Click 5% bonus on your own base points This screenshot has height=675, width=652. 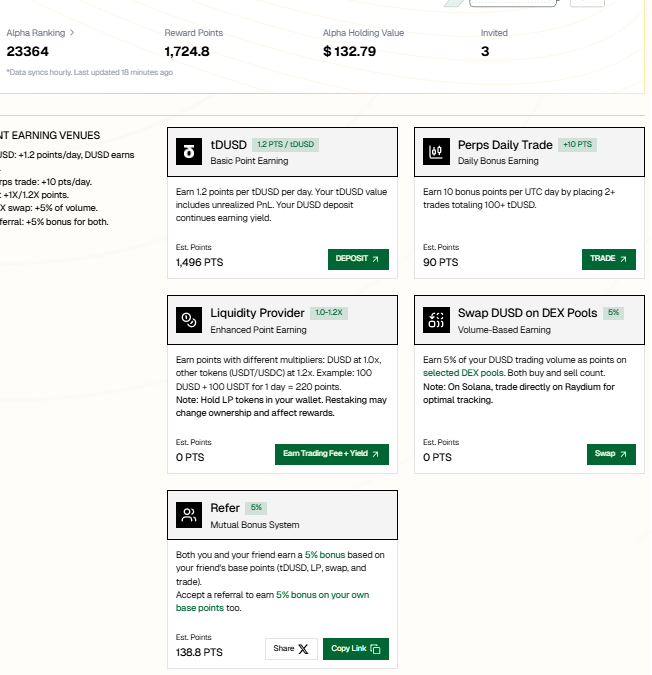tap(272, 601)
